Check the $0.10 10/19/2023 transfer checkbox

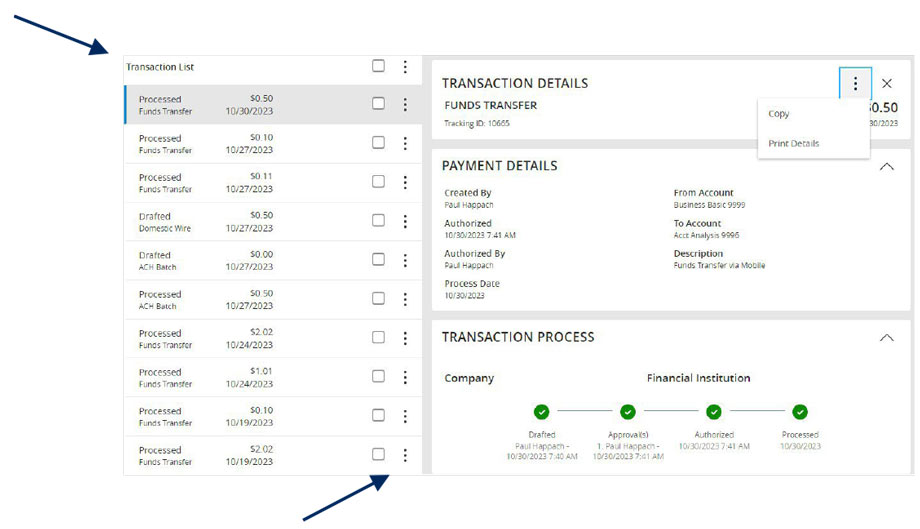tap(378, 415)
